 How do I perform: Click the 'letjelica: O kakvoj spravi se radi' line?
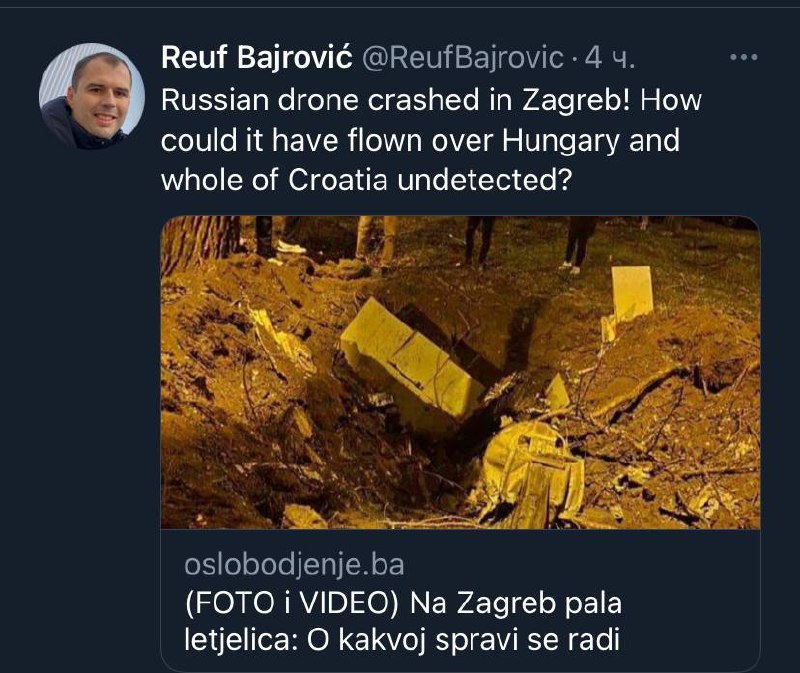pos(402,640)
